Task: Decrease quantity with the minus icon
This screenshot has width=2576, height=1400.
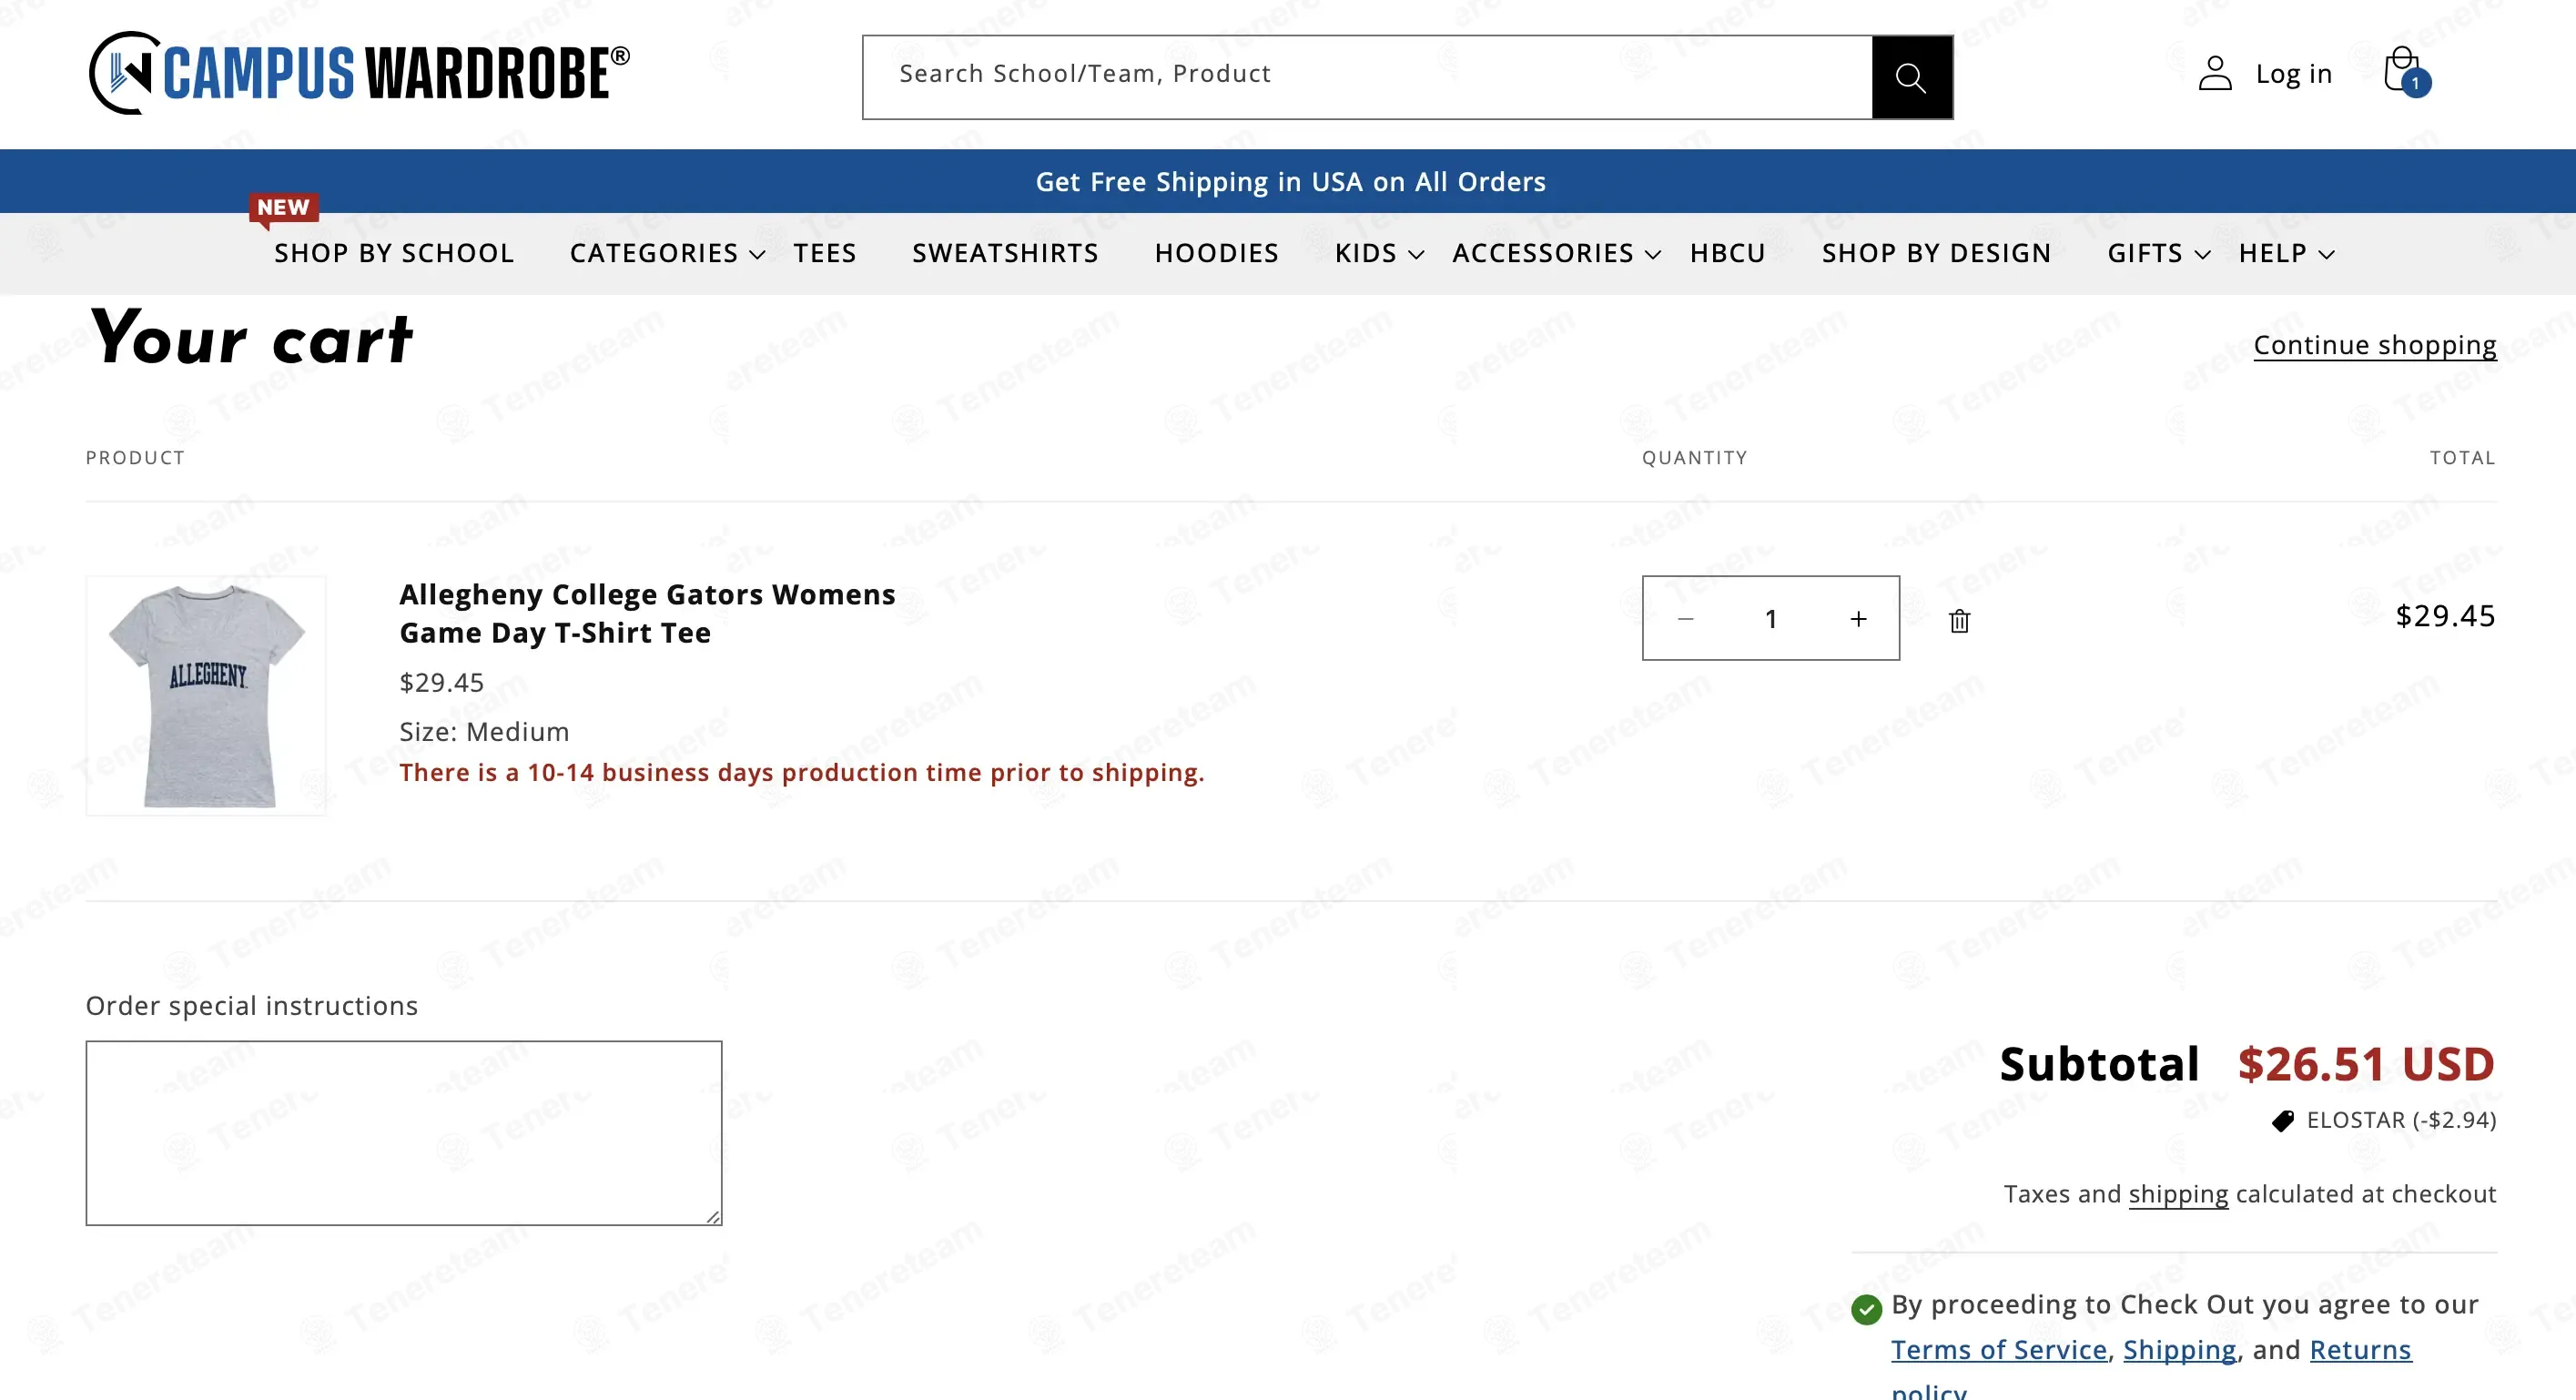Action: (1686, 619)
